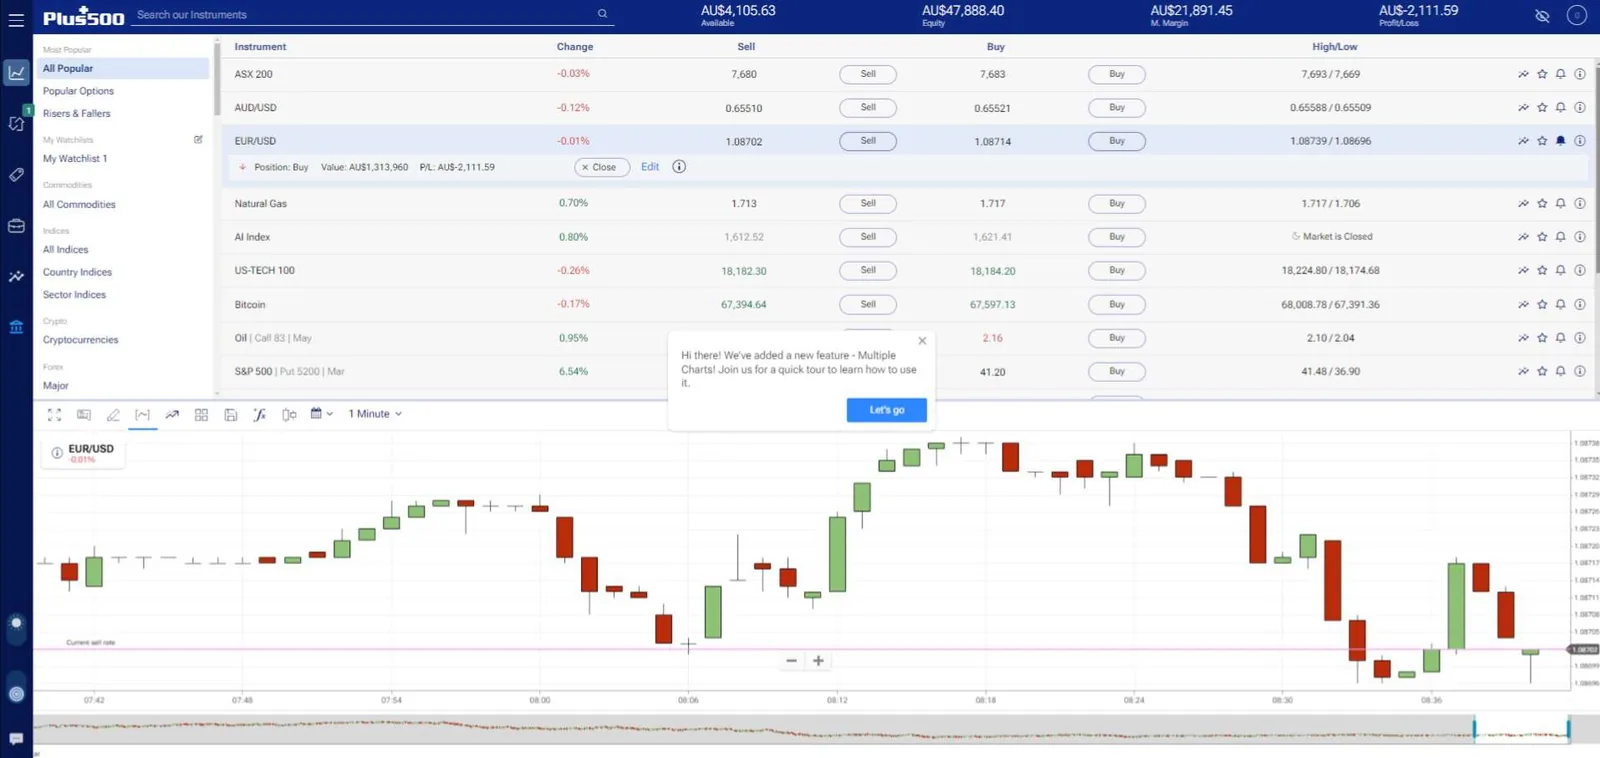
Task: Open info icon in EUR/USD position row
Action: click(x=679, y=167)
